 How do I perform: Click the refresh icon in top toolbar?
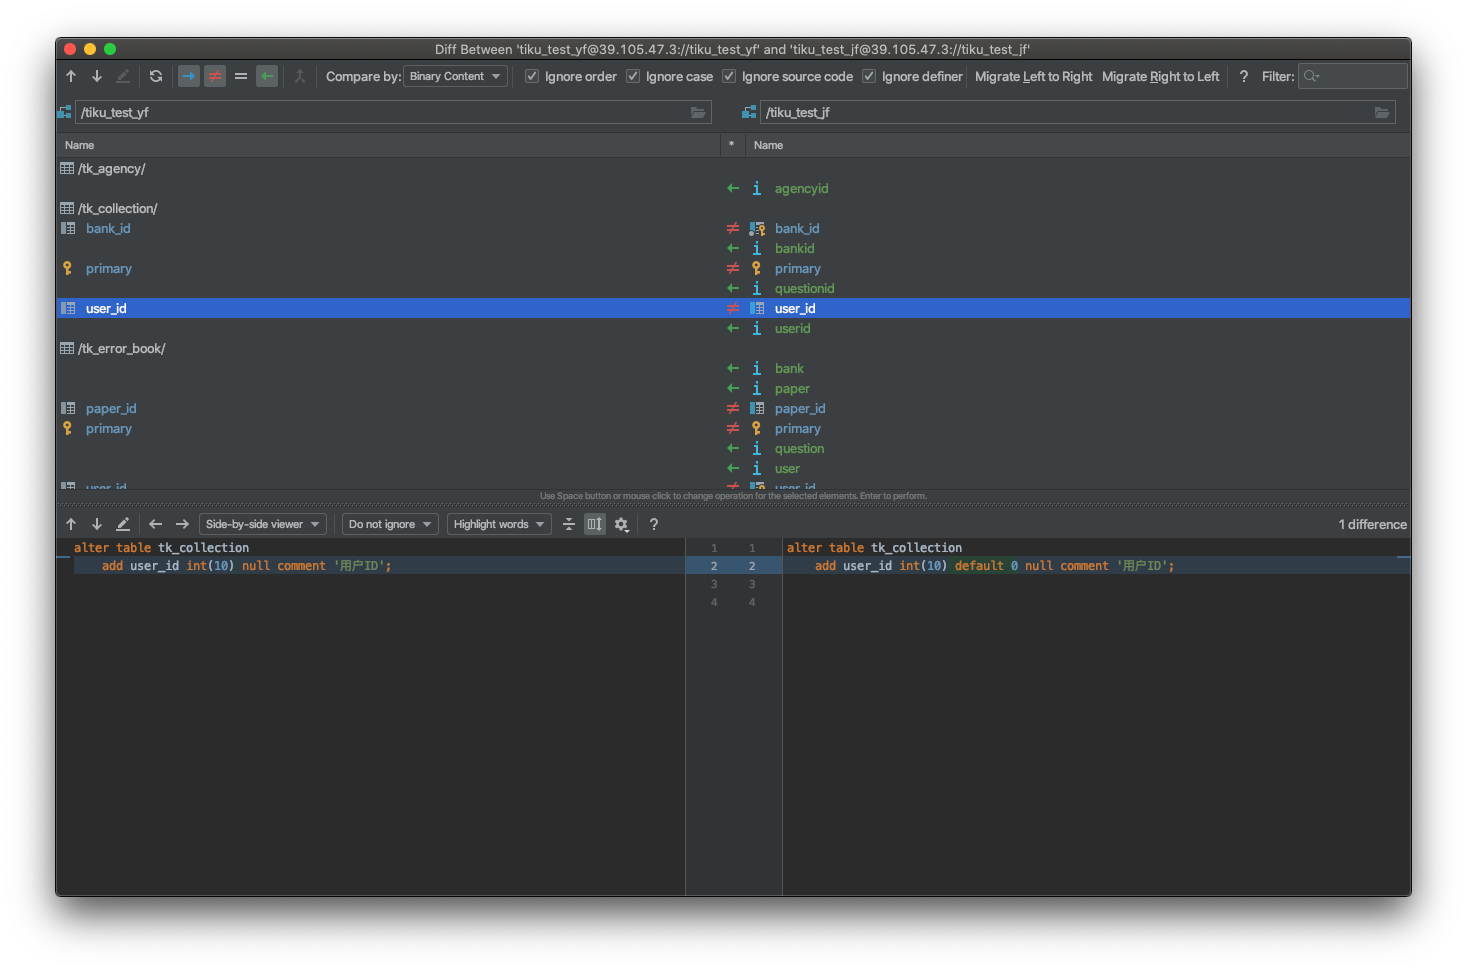coord(156,76)
